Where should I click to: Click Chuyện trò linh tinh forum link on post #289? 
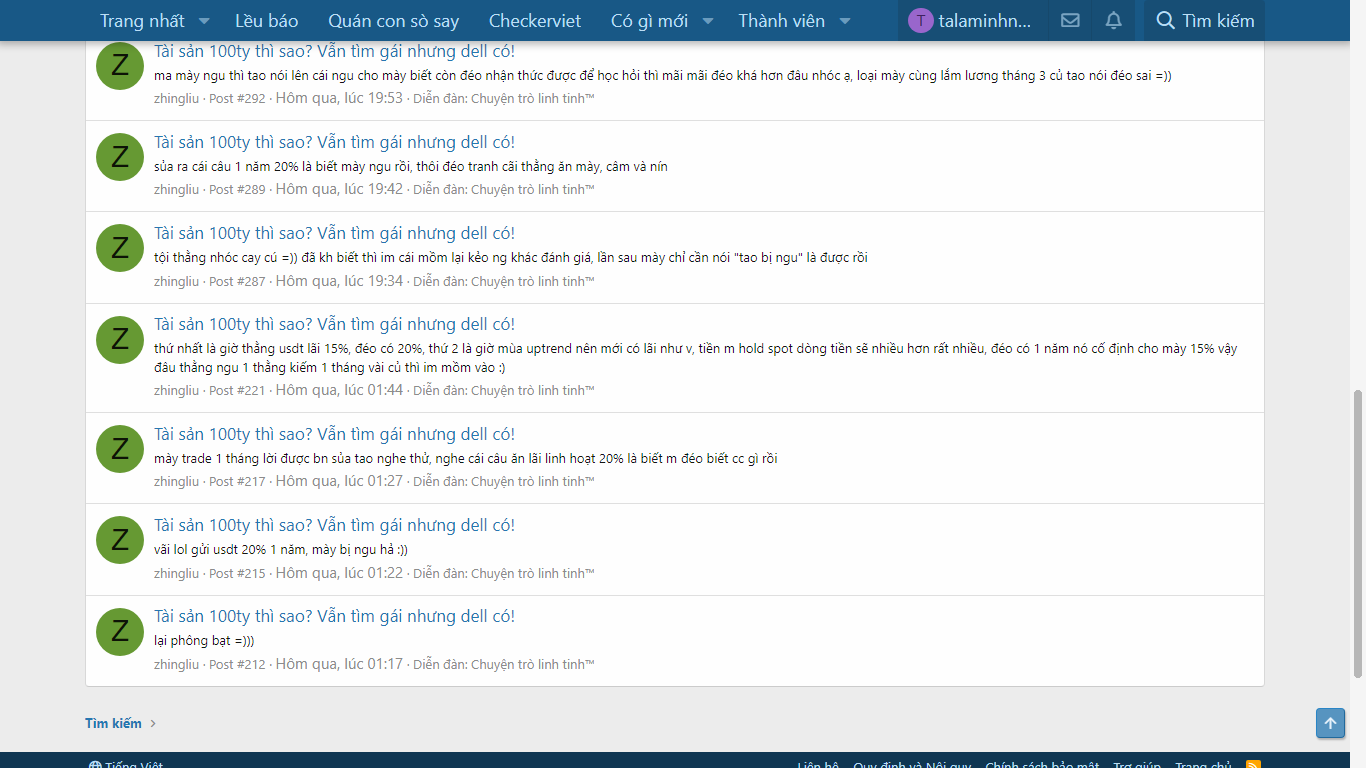532,190
